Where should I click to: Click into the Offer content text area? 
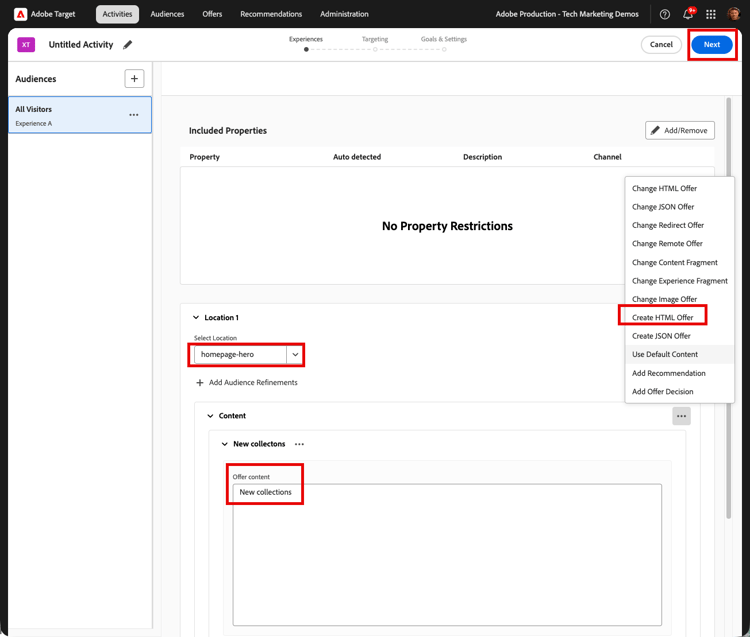447,555
